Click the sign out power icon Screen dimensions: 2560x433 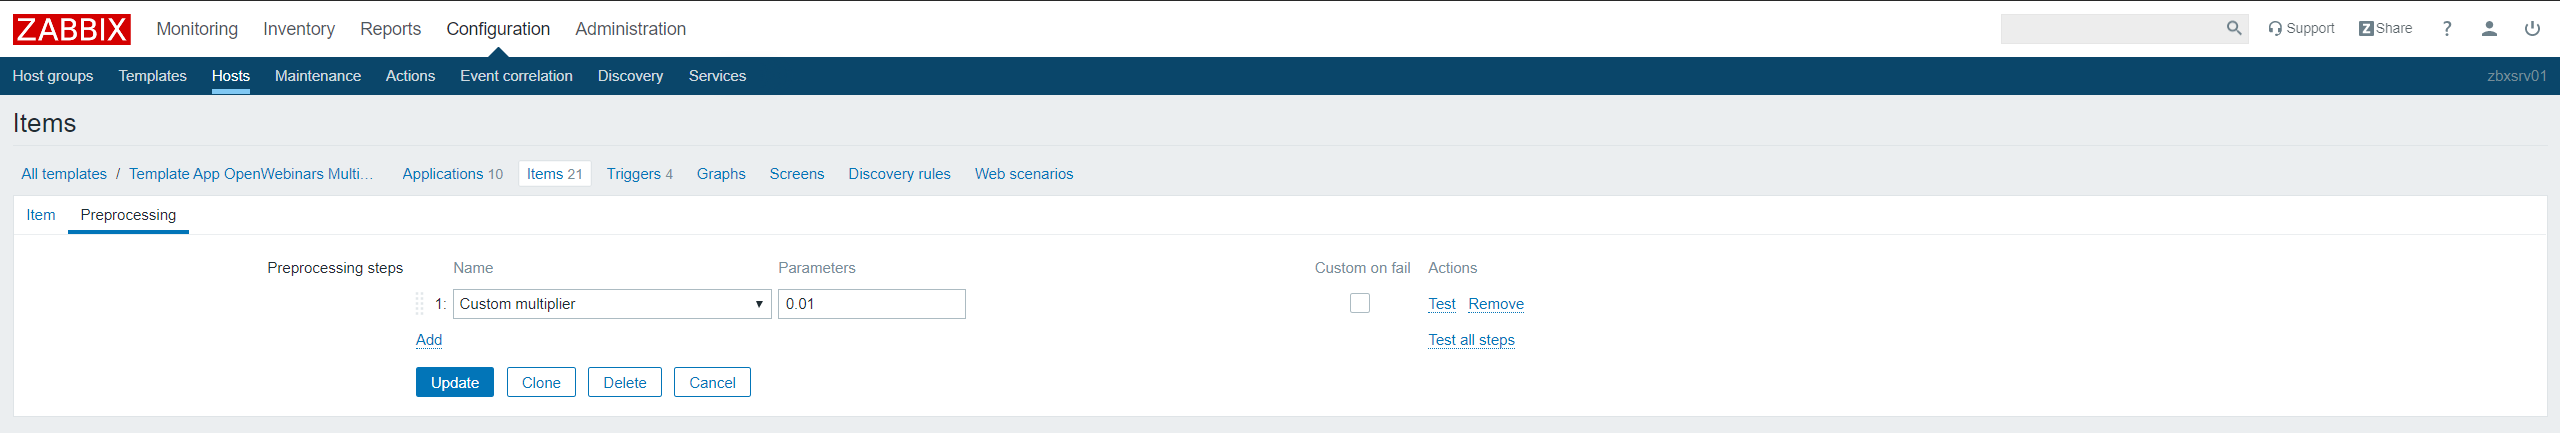[x=2532, y=29]
